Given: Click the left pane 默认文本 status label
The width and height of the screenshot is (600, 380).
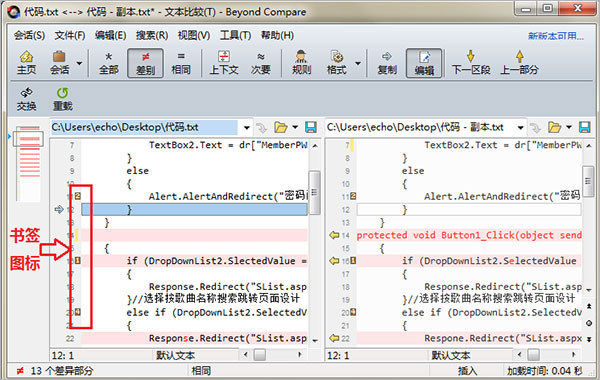Looking at the screenshot, I should 175,356.
